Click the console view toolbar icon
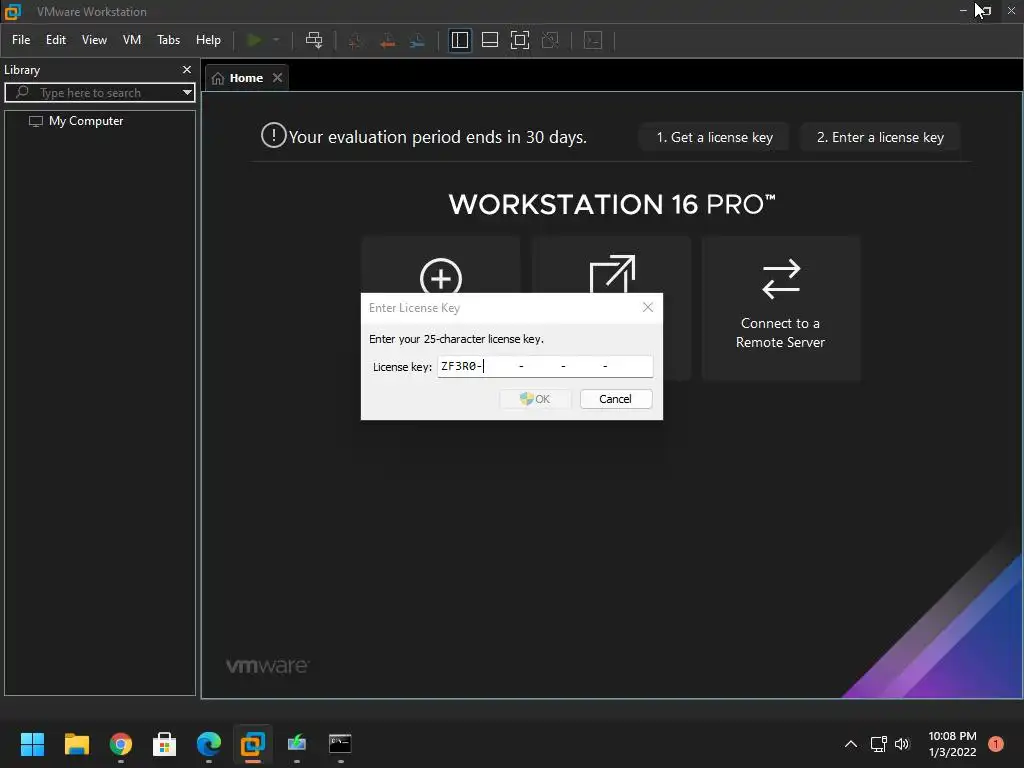Viewport: 1024px width, 768px height. [593, 40]
